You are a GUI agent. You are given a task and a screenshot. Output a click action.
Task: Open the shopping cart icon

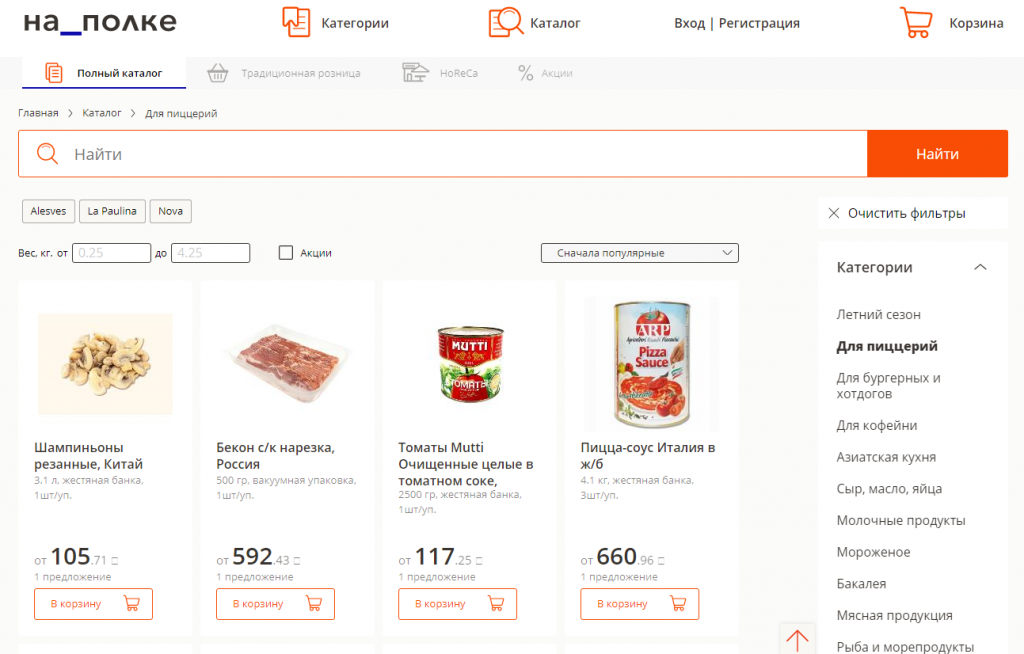coord(916,23)
